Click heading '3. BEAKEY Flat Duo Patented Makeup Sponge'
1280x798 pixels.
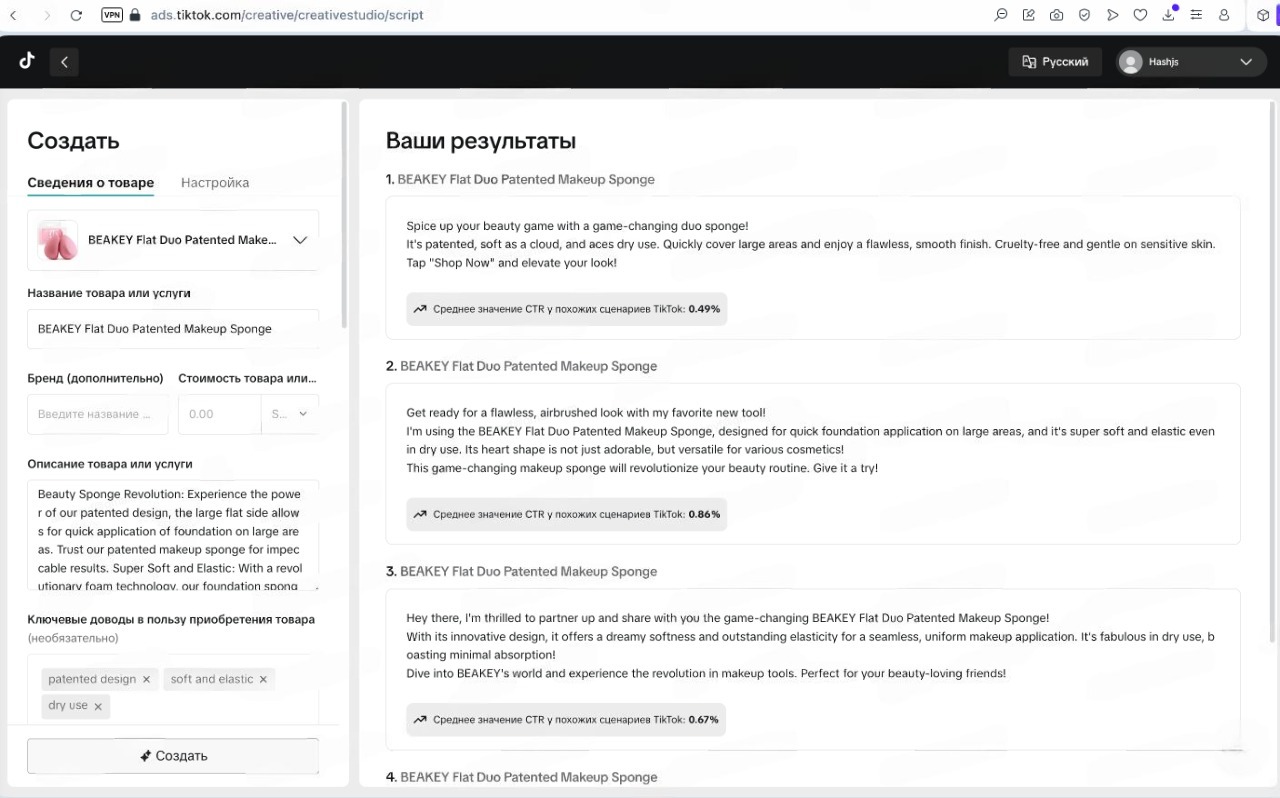click(521, 572)
